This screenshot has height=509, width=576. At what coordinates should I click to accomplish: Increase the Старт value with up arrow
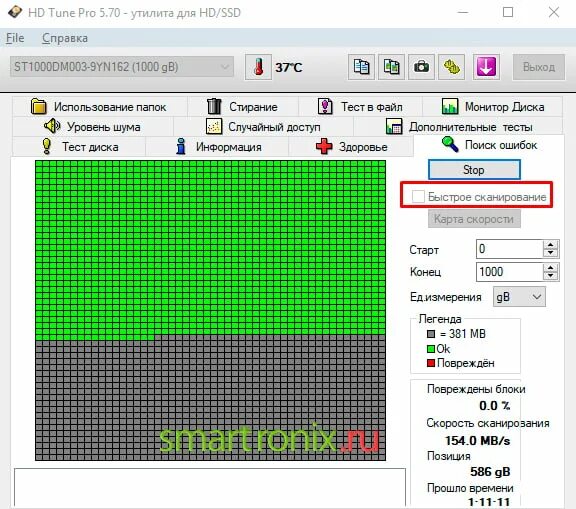point(550,245)
